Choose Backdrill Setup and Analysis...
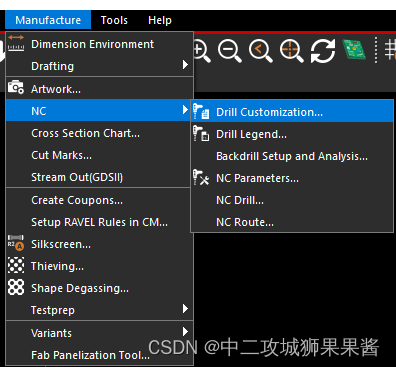The image size is (396, 367). 292,156
